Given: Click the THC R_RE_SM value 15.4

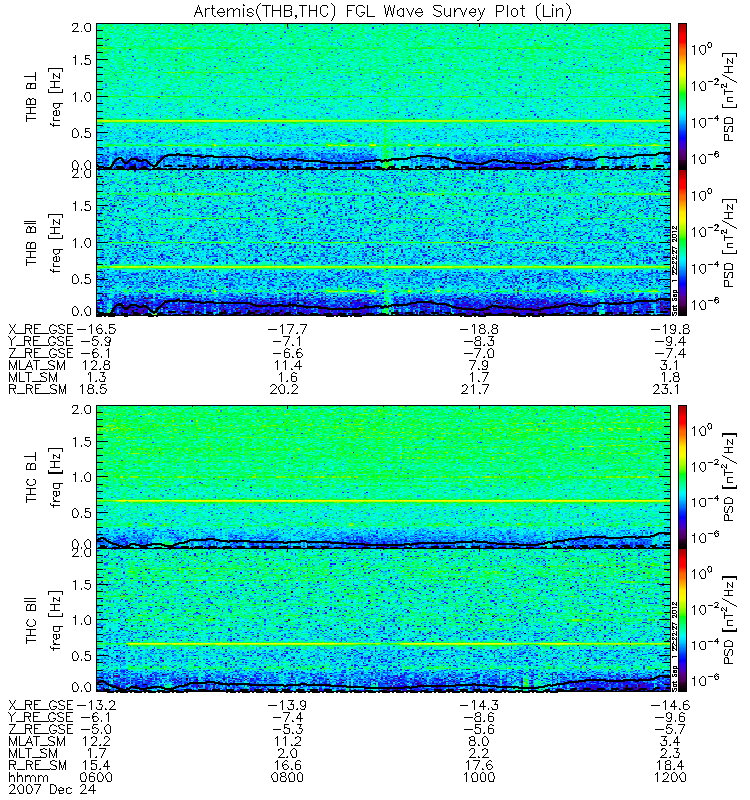Looking at the screenshot, I should [x=96, y=766].
